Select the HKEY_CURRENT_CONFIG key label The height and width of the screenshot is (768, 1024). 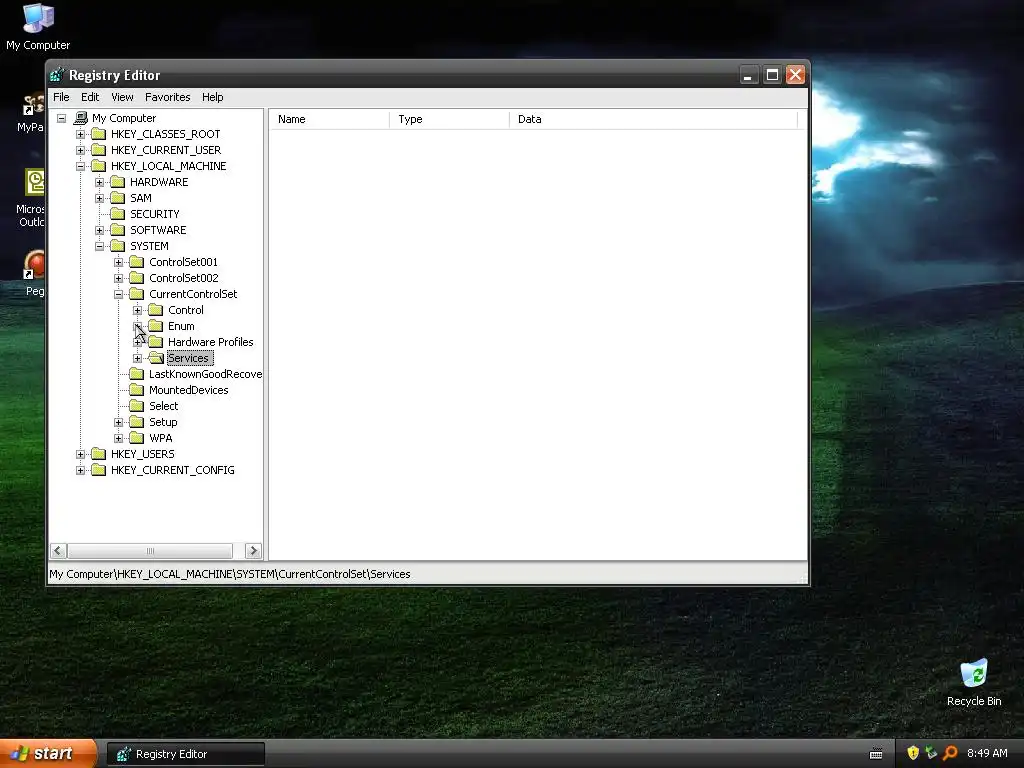point(172,470)
